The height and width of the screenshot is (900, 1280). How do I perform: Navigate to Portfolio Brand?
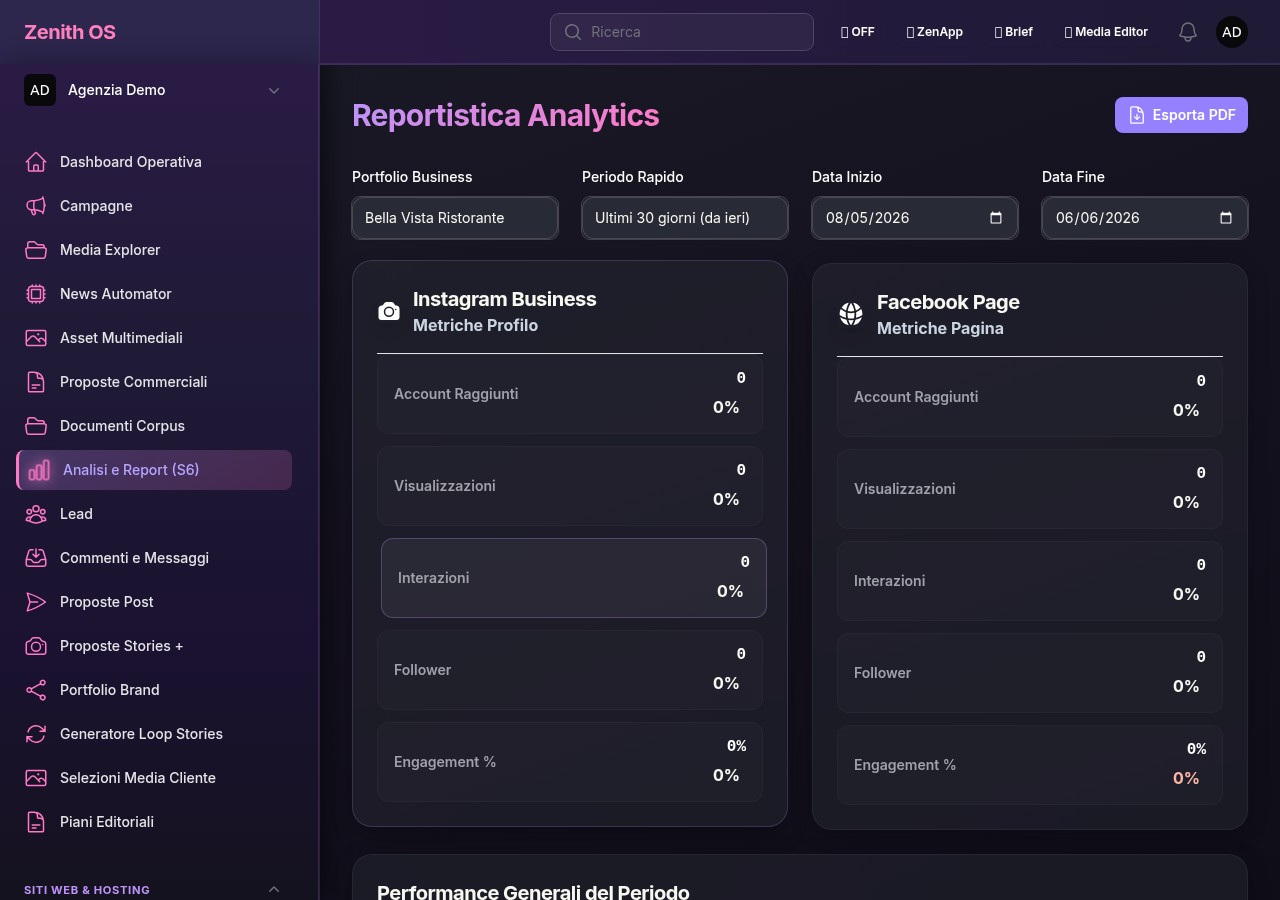pos(154,690)
